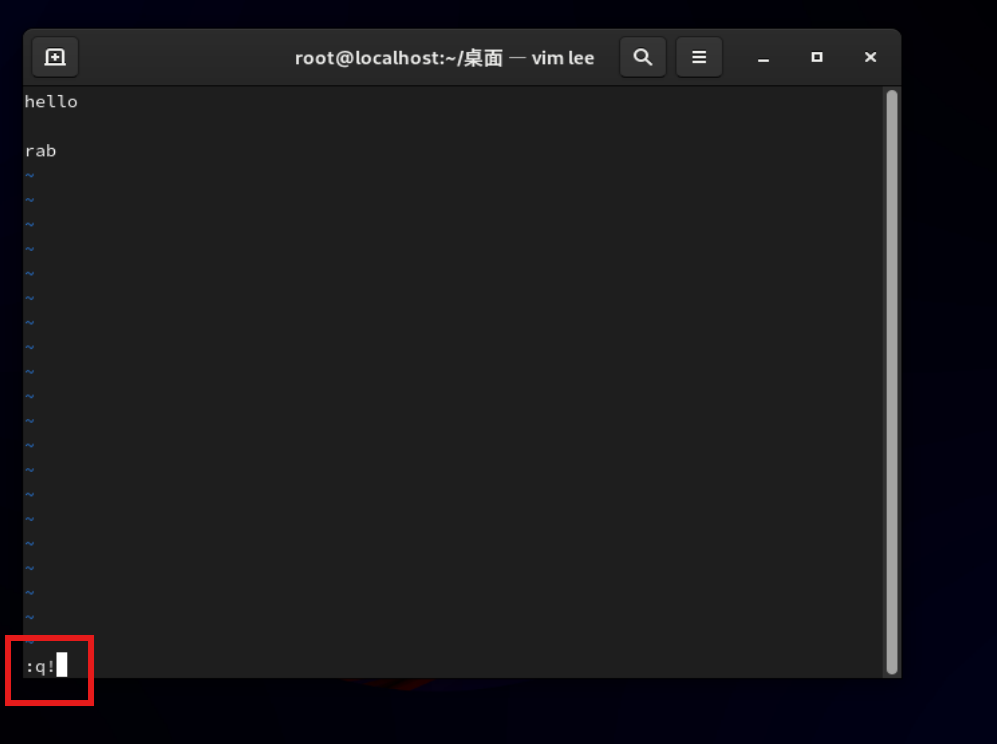Open the hamburger menu button
The image size is (997, 744).
[699, 57]
